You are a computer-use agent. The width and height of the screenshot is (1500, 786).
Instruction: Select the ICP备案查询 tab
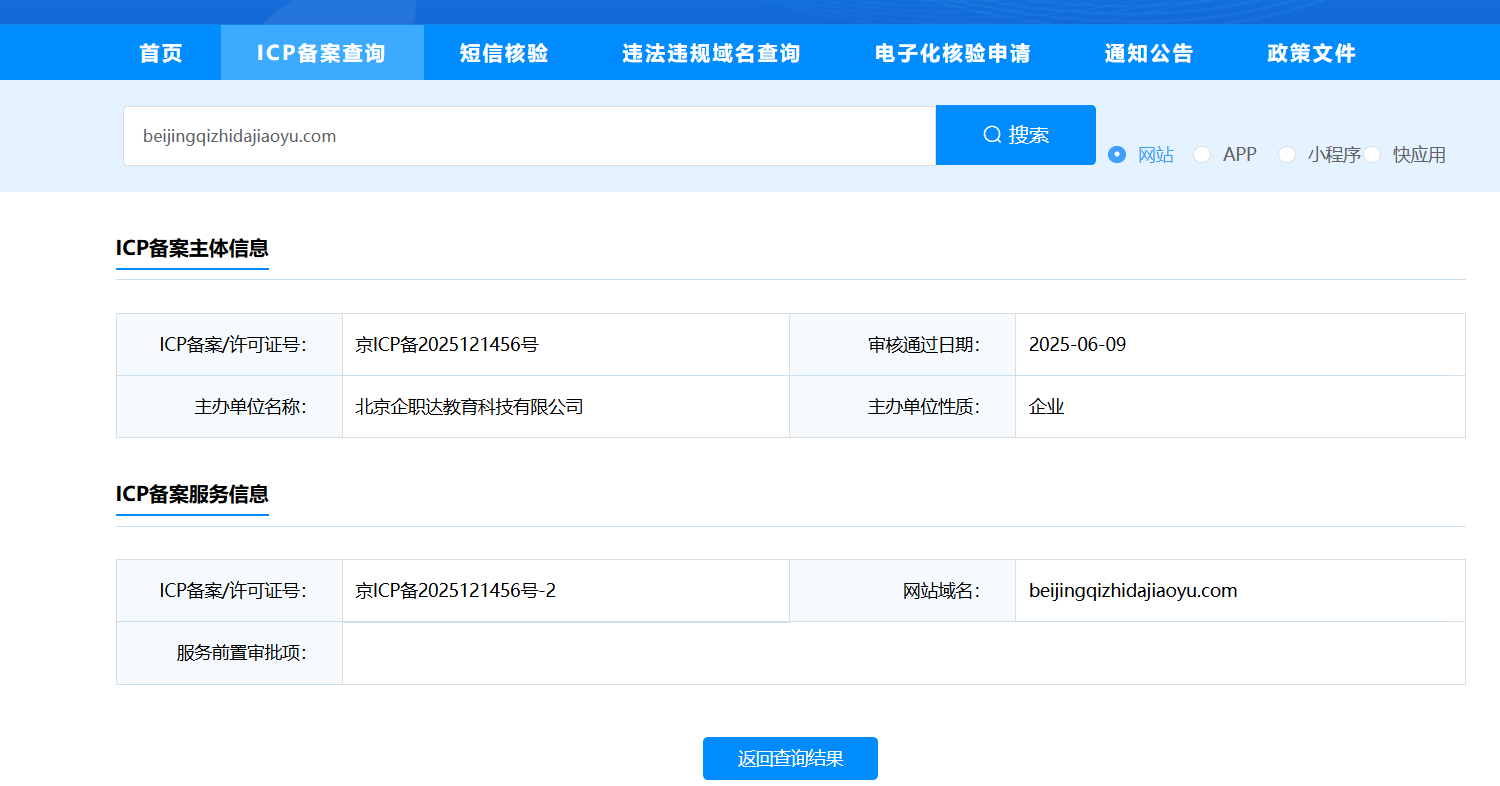[x=322, y=53]
